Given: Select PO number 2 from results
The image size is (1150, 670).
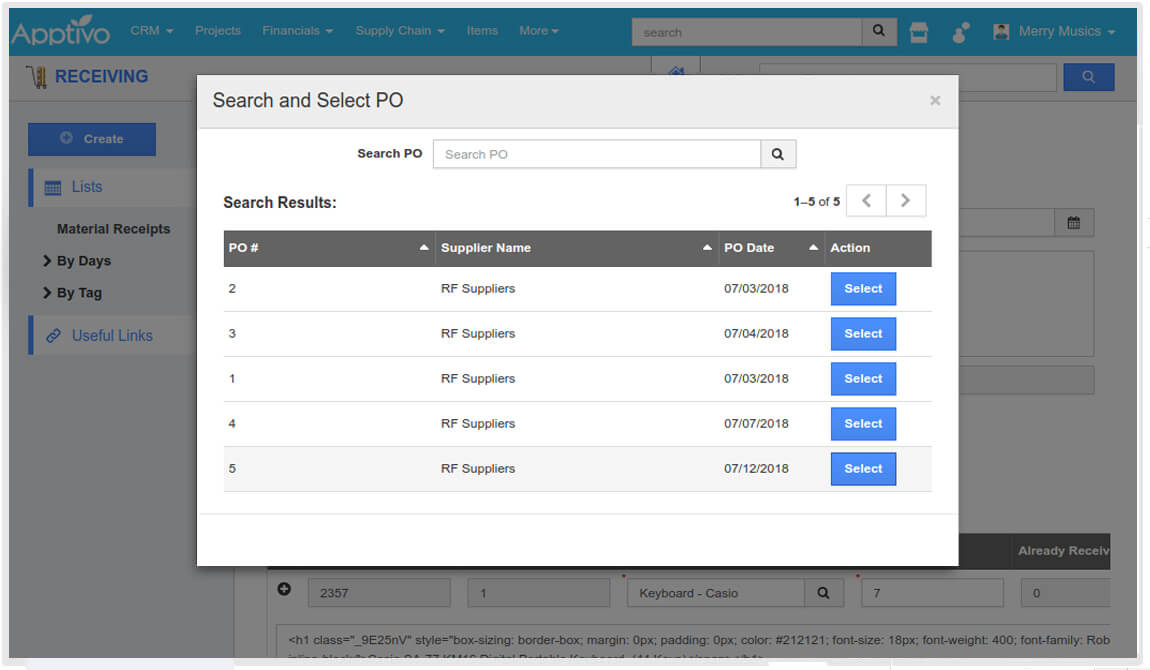Looking at the screenshot, I should tap(863, 289).
